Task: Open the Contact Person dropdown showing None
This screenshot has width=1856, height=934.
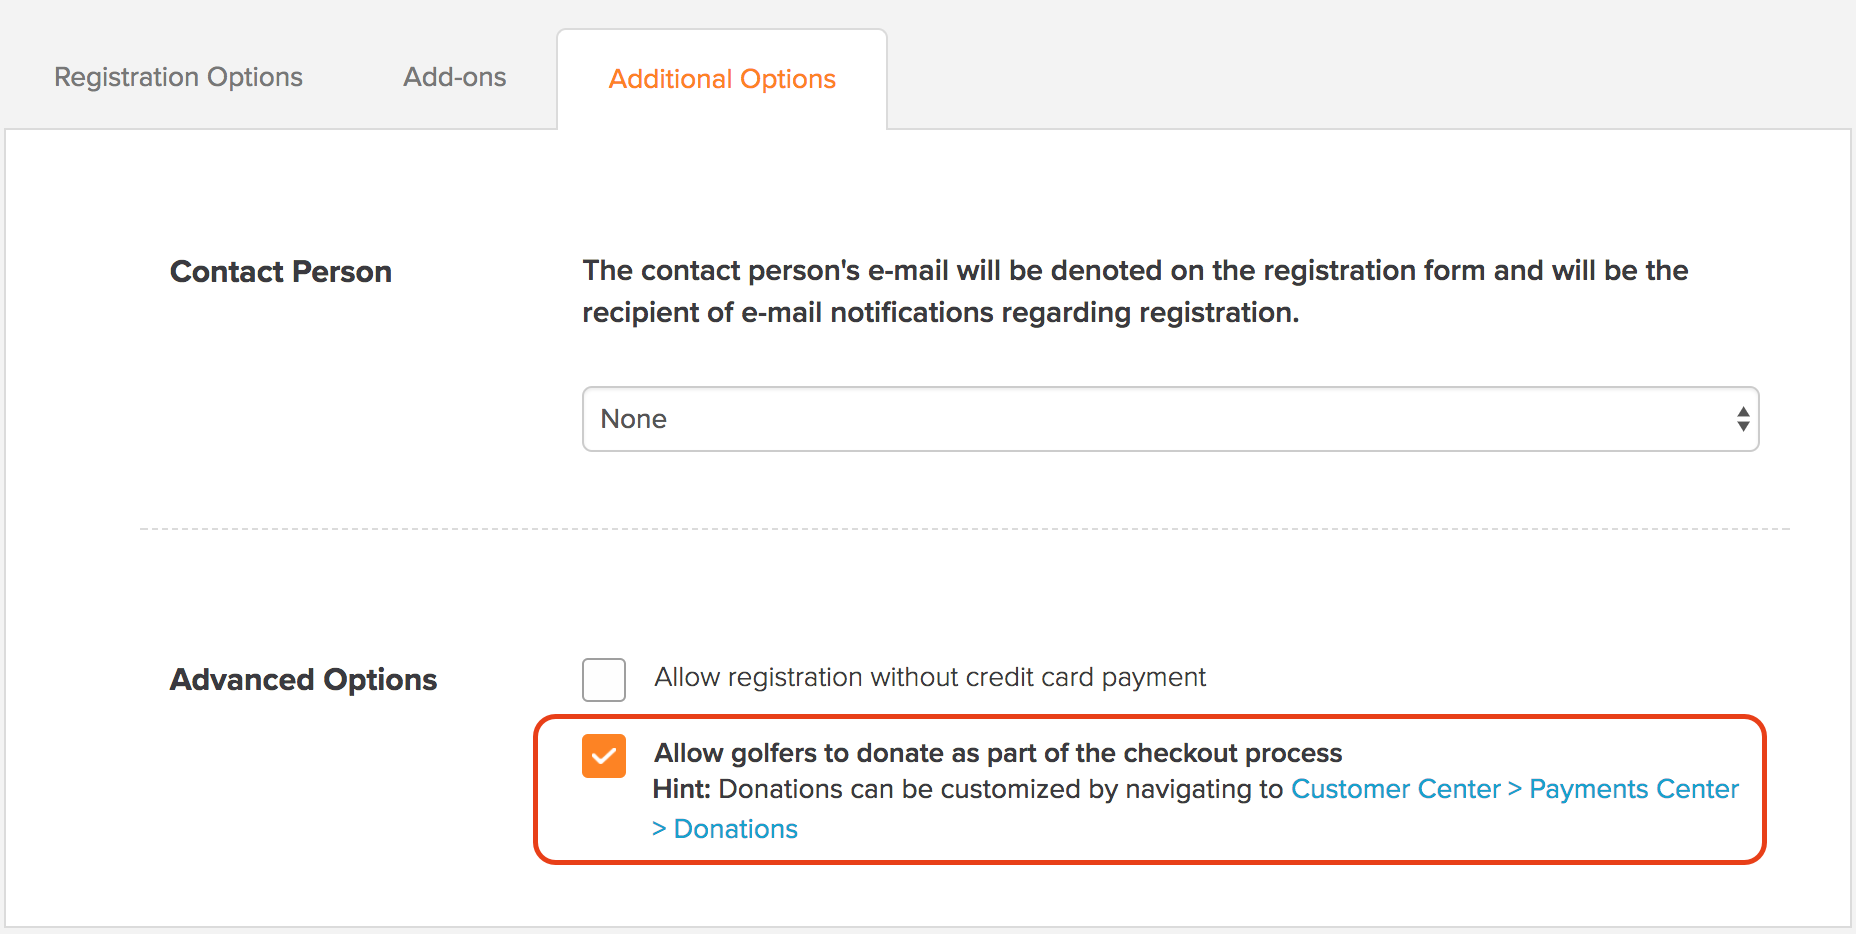Action: click(x=1170, y=419)
